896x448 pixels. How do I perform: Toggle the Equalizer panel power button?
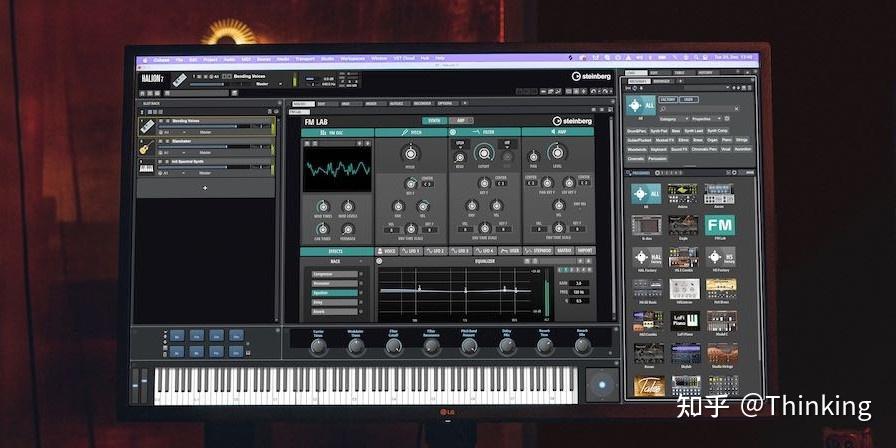click(x=379, y=261)
